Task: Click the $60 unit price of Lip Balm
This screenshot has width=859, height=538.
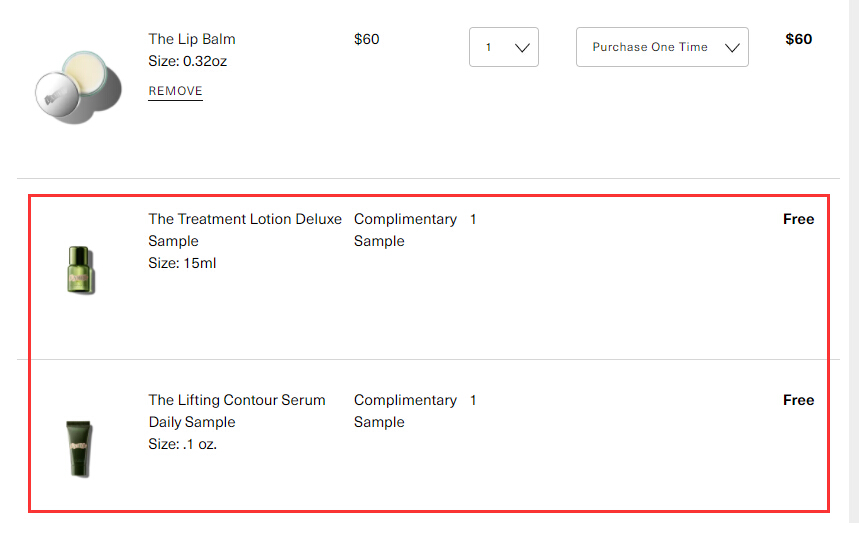Action: (366, 39)
